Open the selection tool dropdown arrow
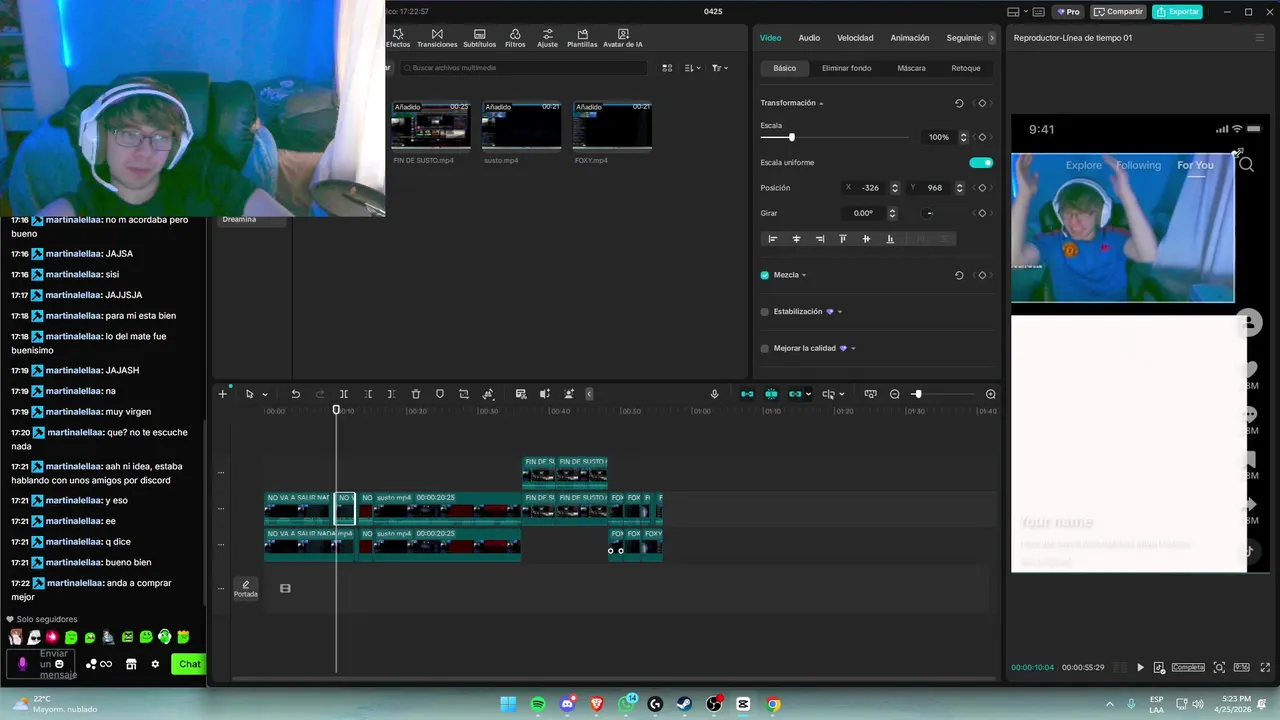 tap(265, 395)
